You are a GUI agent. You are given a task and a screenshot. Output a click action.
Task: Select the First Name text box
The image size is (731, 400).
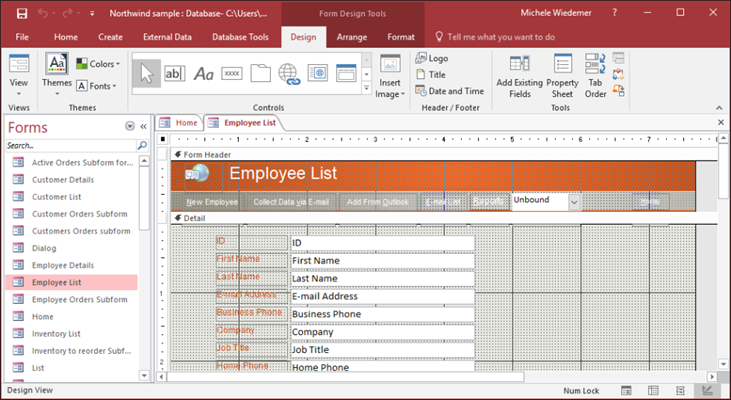pyautogui.click(x=382, y=261)
